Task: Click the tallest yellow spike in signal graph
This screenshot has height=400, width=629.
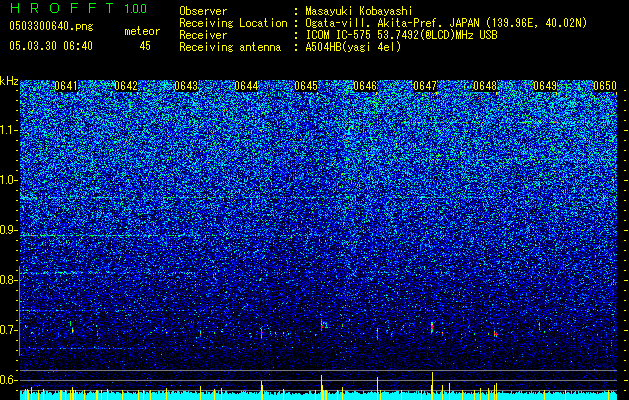Action: tap(432, 386)
